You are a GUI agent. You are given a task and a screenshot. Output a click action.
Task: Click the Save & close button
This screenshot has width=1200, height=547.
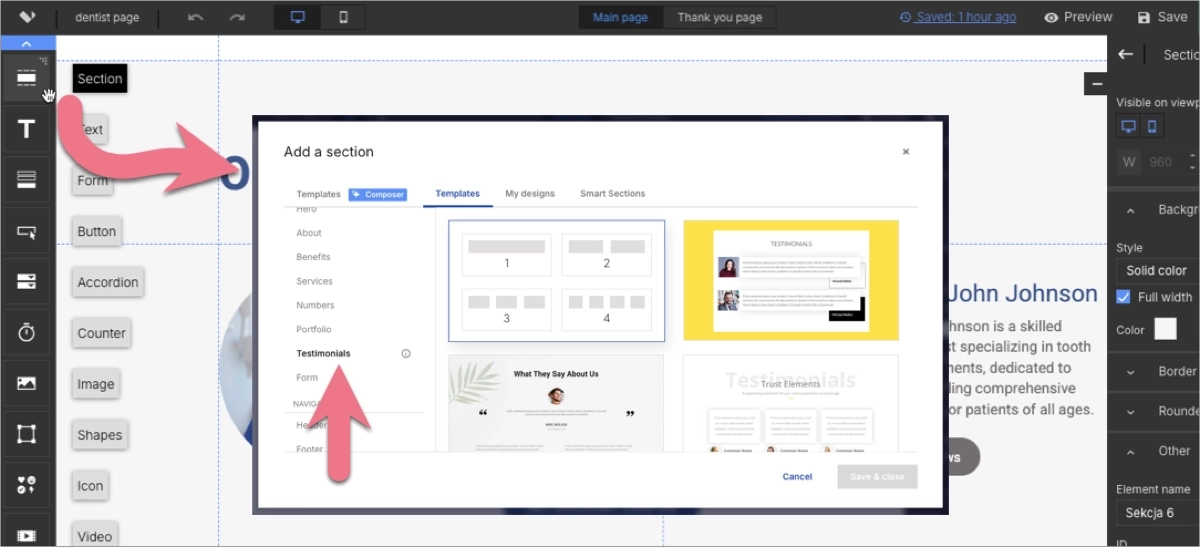(x=877, y=477)
